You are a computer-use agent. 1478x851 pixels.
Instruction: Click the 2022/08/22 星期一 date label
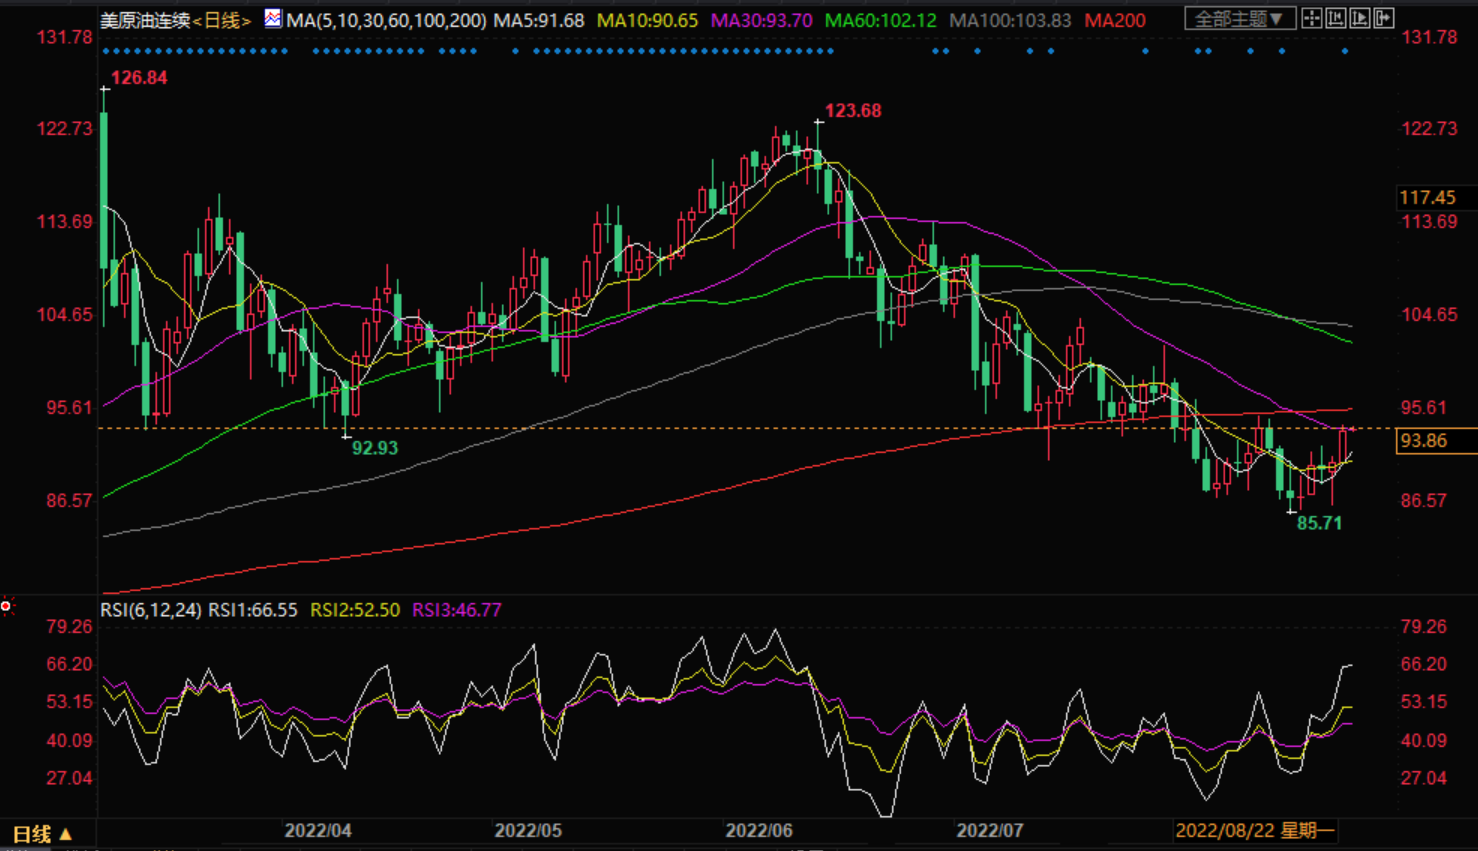point(1255,831)
